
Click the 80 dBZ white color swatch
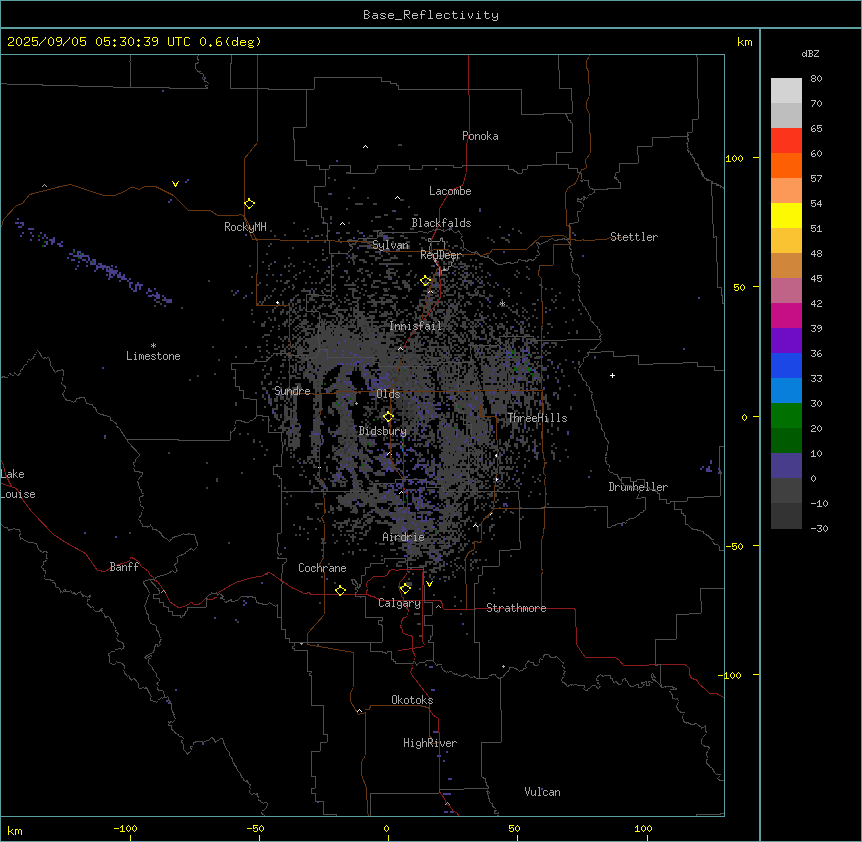point(786,90)
